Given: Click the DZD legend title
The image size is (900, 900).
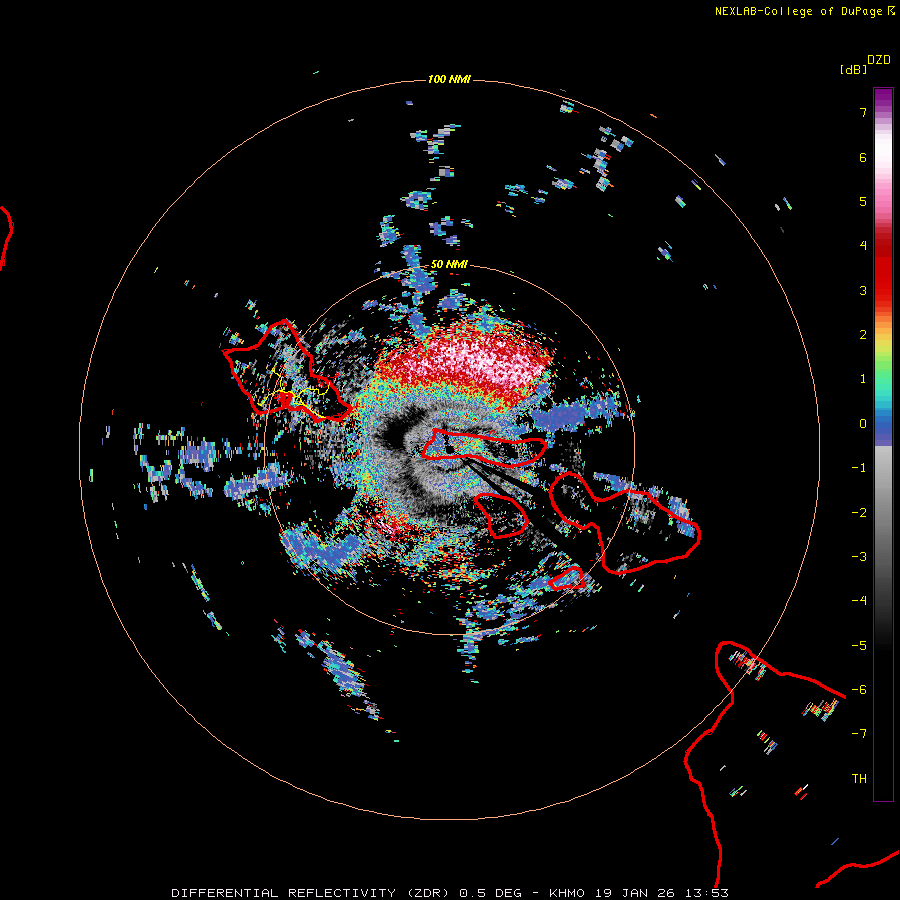Looking at the screenshot, I should click(879, 60).
